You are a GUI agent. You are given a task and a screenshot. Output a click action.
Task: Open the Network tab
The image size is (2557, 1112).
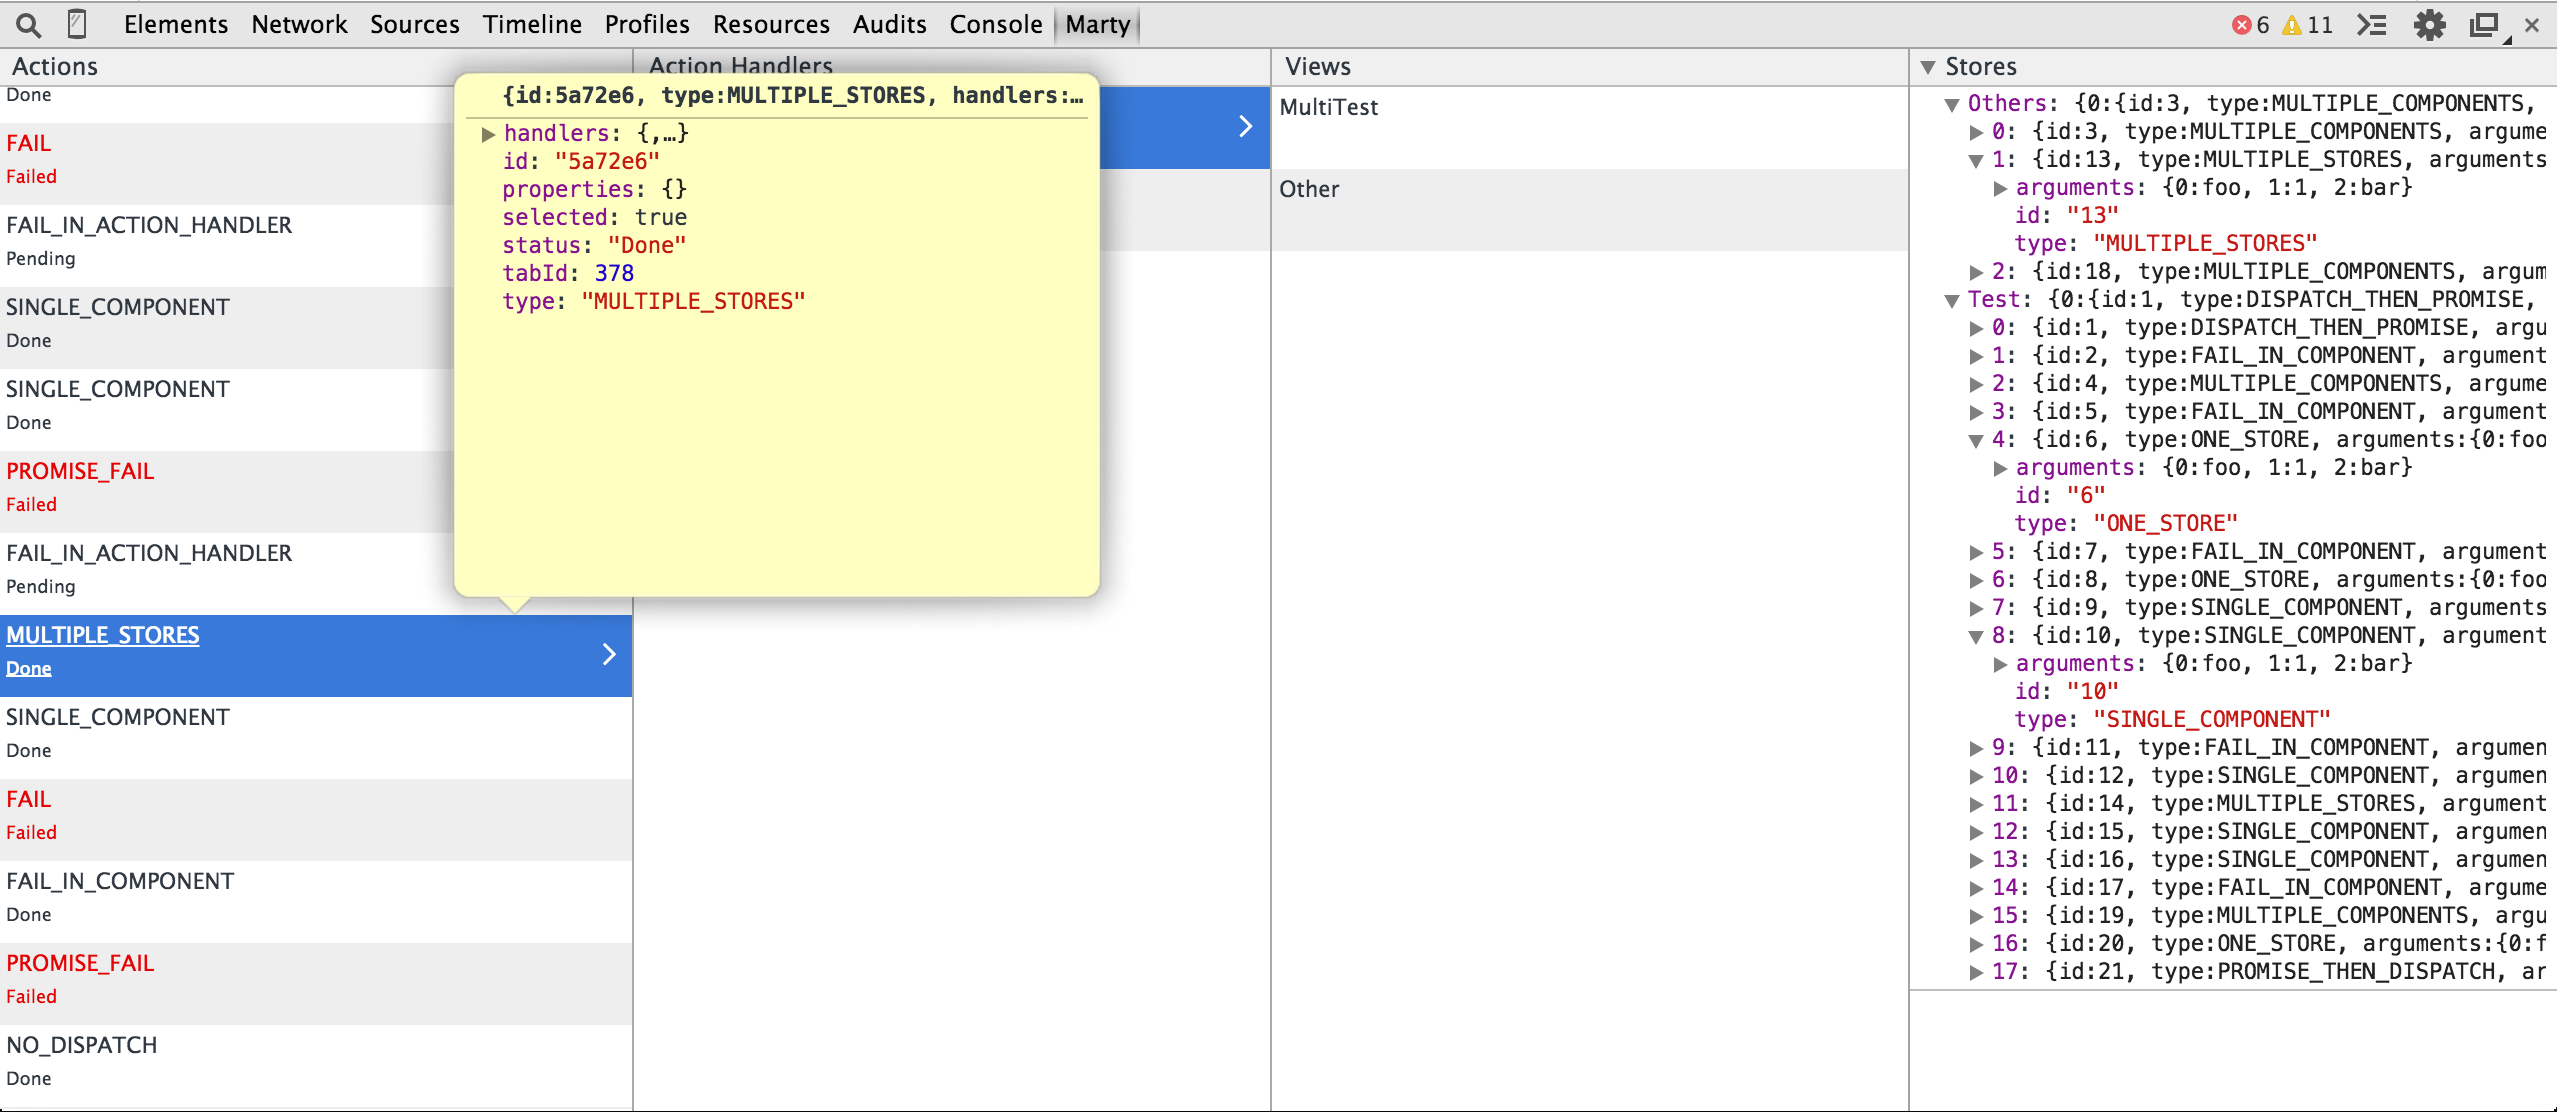299,24
